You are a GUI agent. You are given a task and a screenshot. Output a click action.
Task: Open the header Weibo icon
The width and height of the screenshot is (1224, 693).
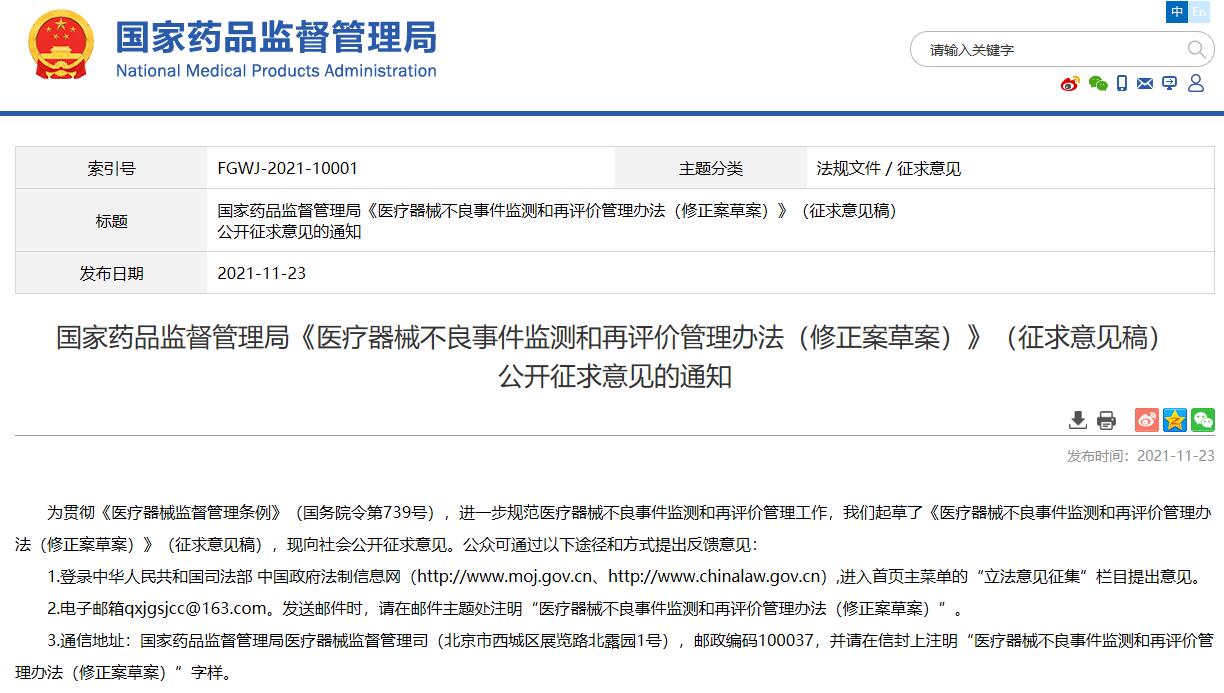pos(1070,84)
